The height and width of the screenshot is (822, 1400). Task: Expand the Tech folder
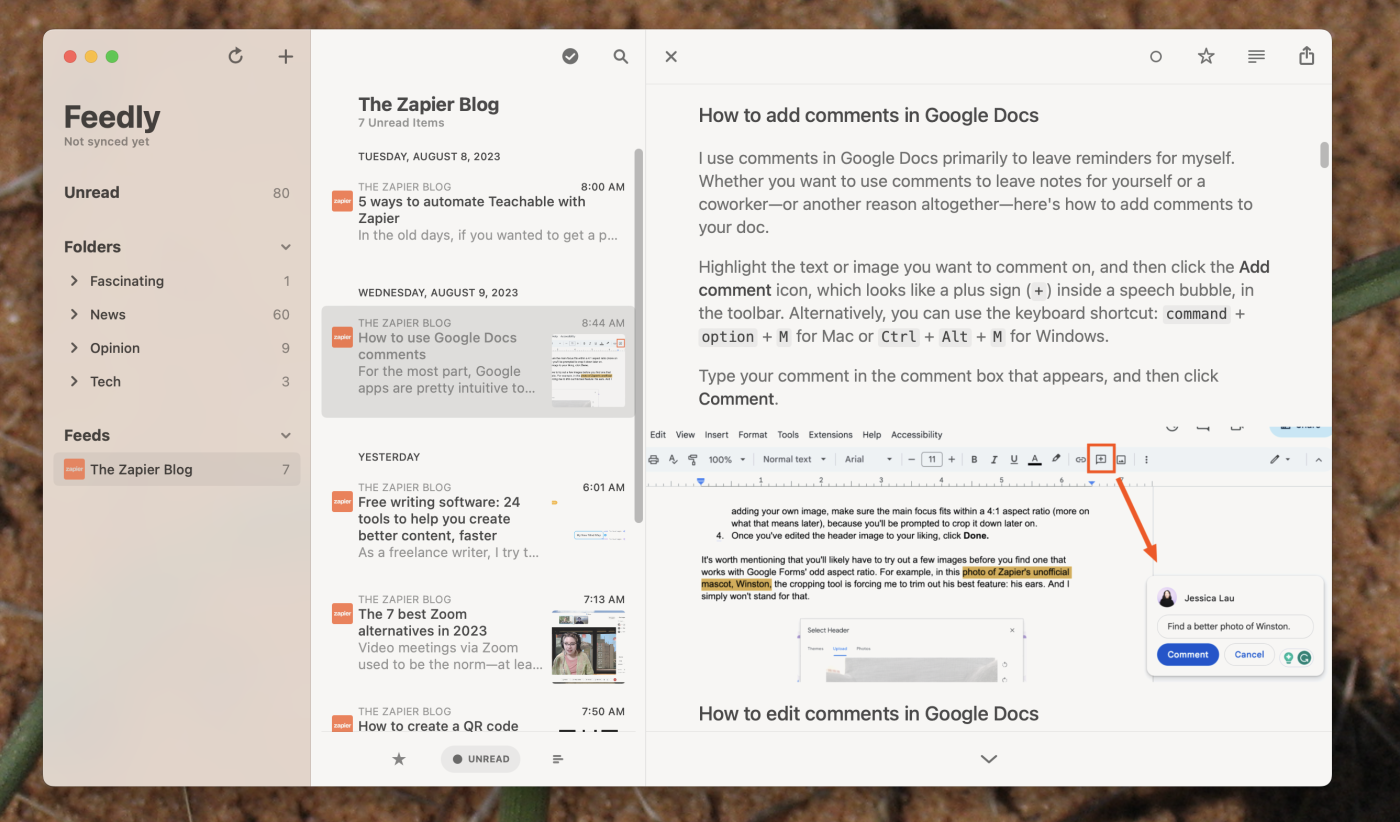[74, 381]
